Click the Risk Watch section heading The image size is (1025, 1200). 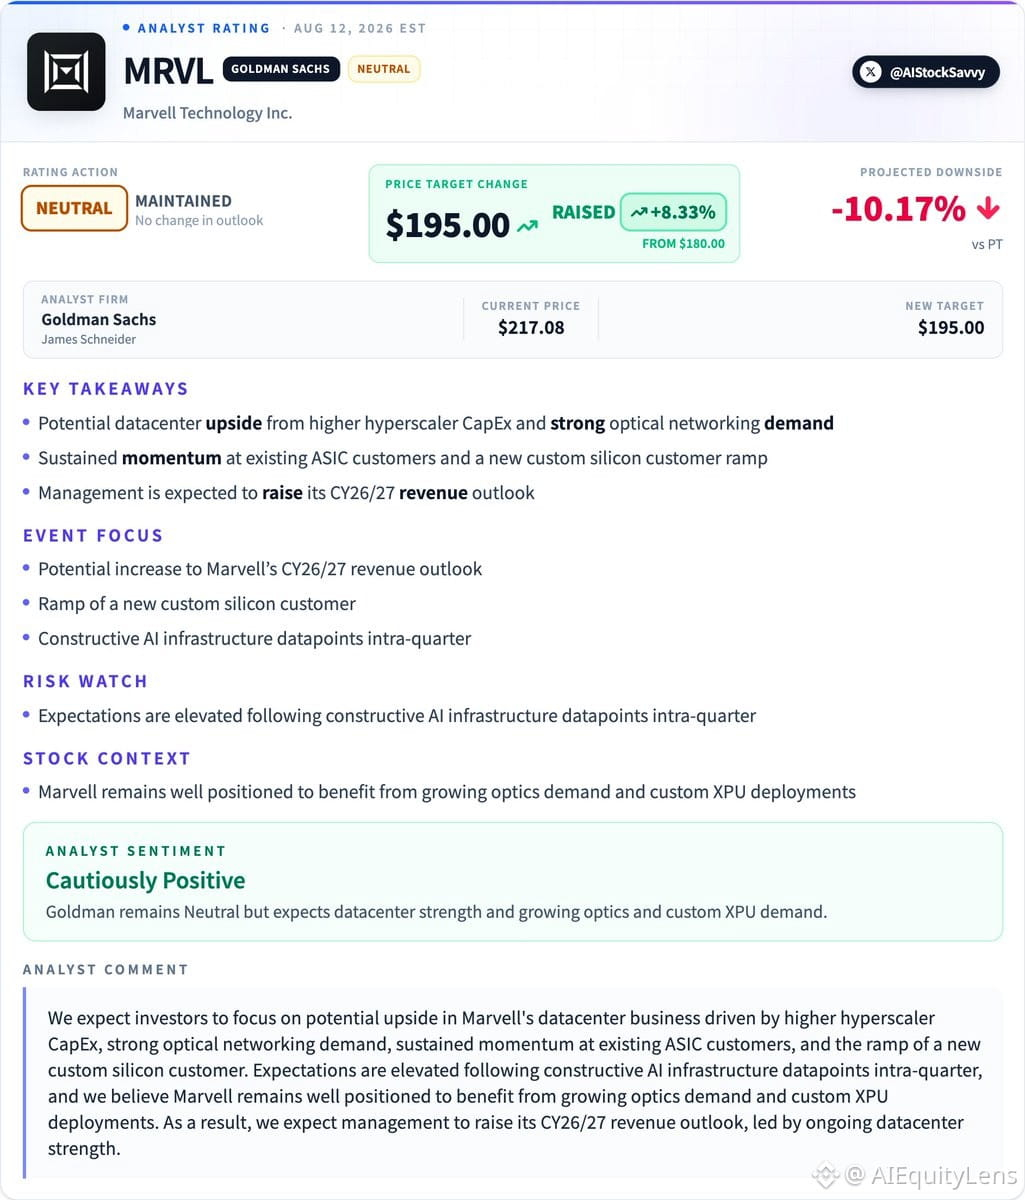click(85, 681)
